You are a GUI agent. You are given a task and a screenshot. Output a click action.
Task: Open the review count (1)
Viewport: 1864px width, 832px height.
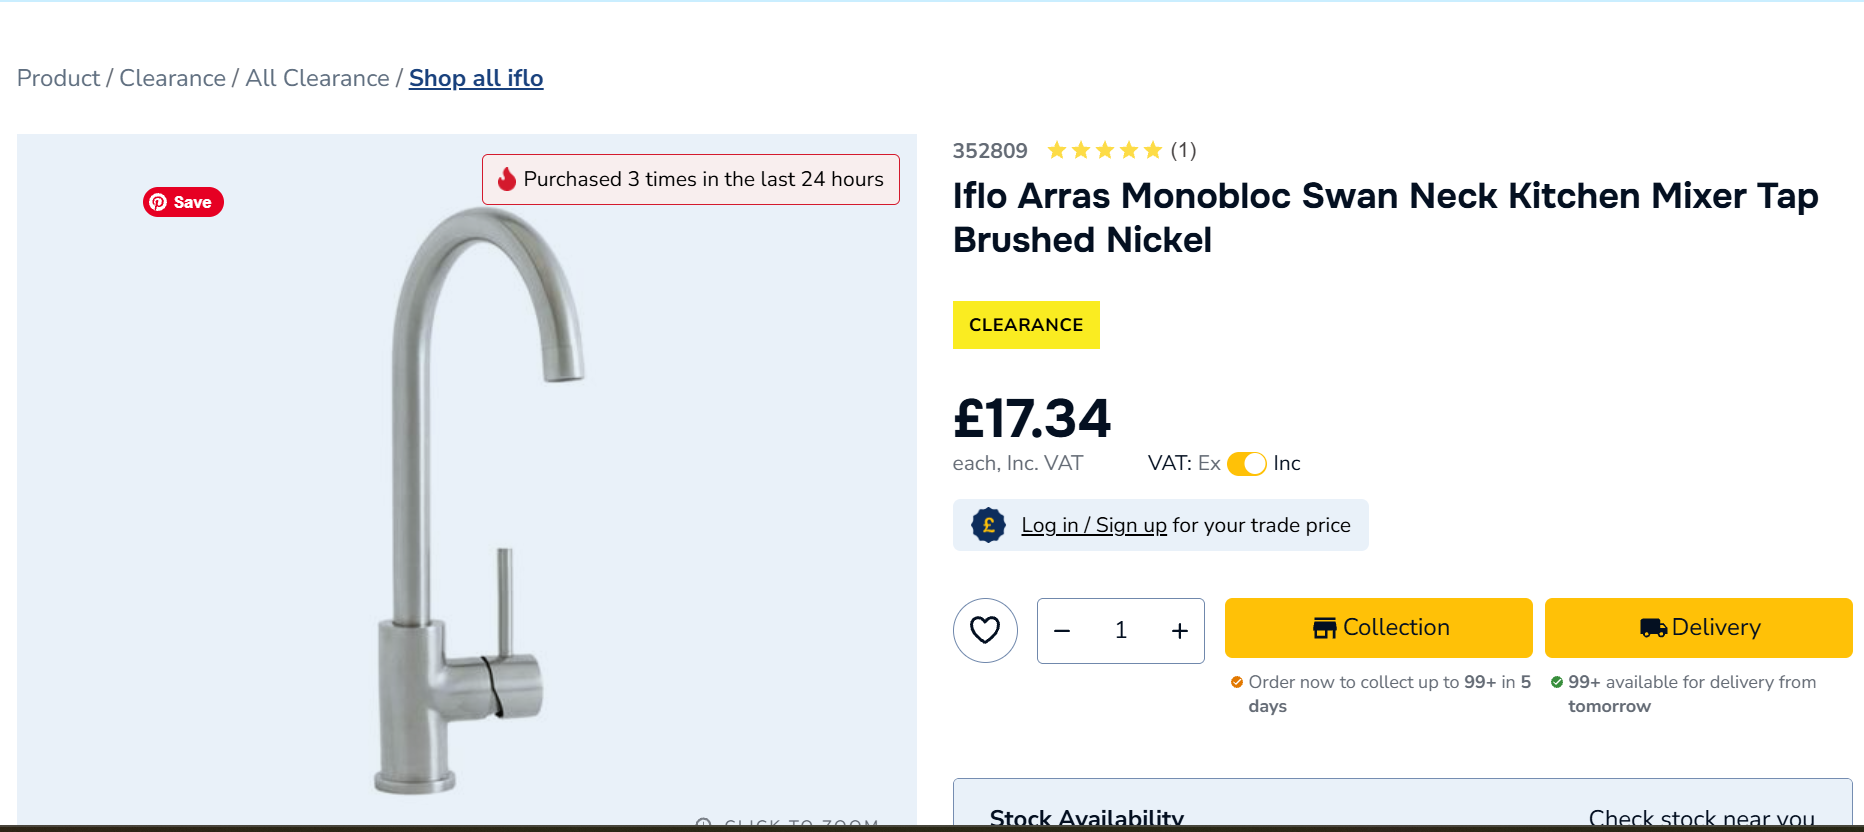pyautogui.click(x=1183, y=150)
